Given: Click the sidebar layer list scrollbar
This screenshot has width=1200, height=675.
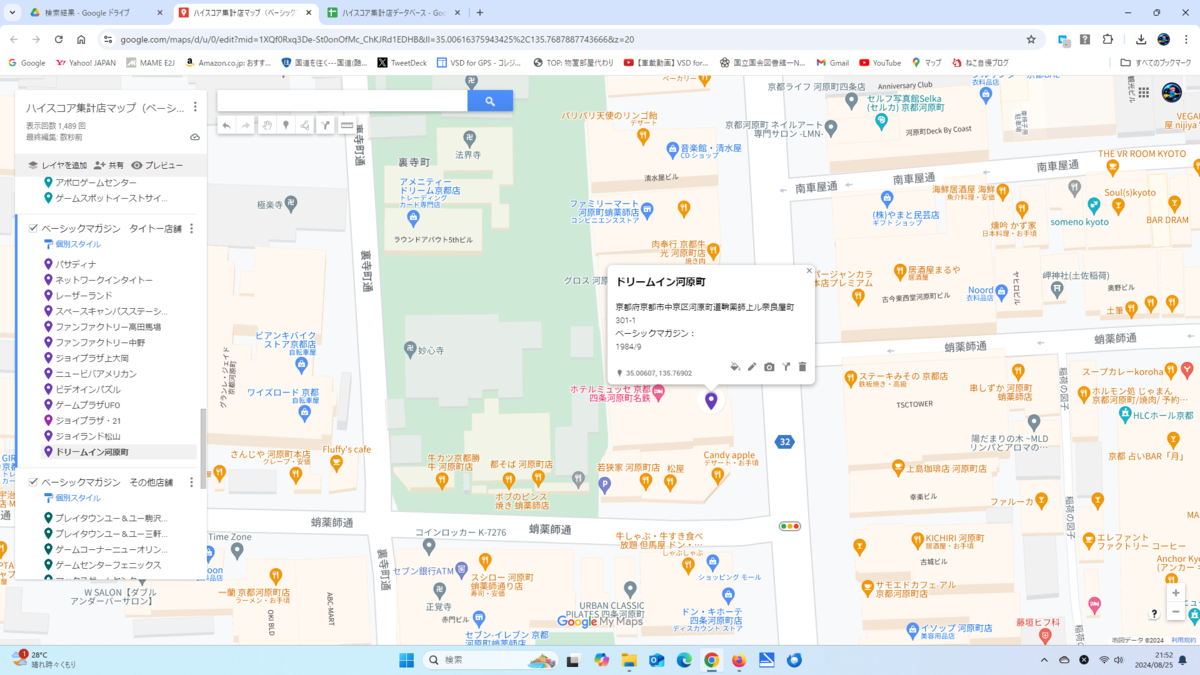Looking at the screenshot, I should pyautogui.click(x=203, y=448).
